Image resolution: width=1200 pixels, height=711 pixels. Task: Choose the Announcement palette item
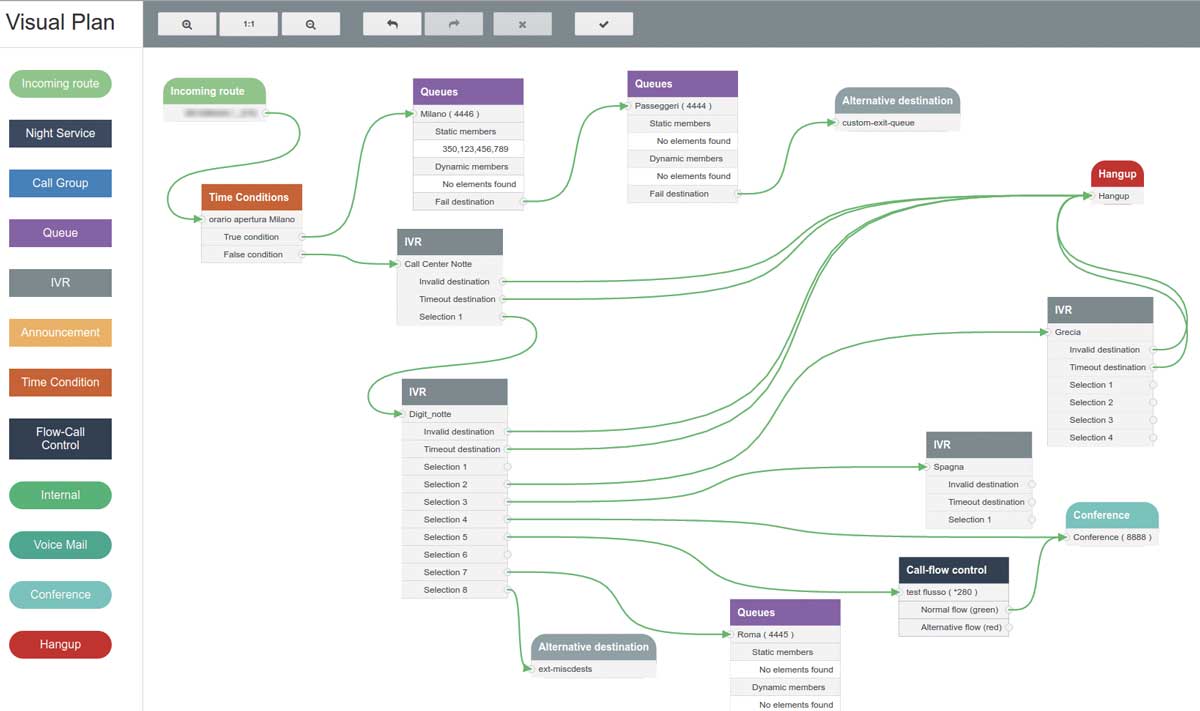click(x=60, y=332)
